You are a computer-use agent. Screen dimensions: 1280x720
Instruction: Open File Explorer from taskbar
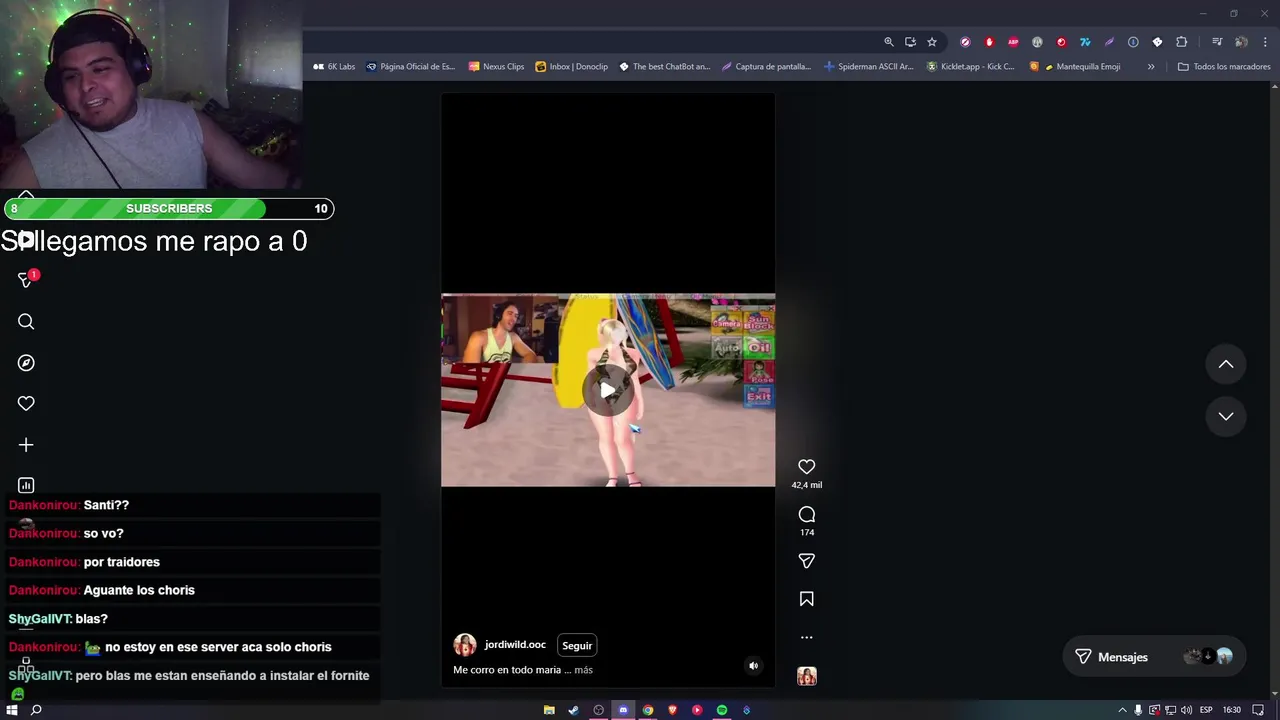[x=549, y=710]
